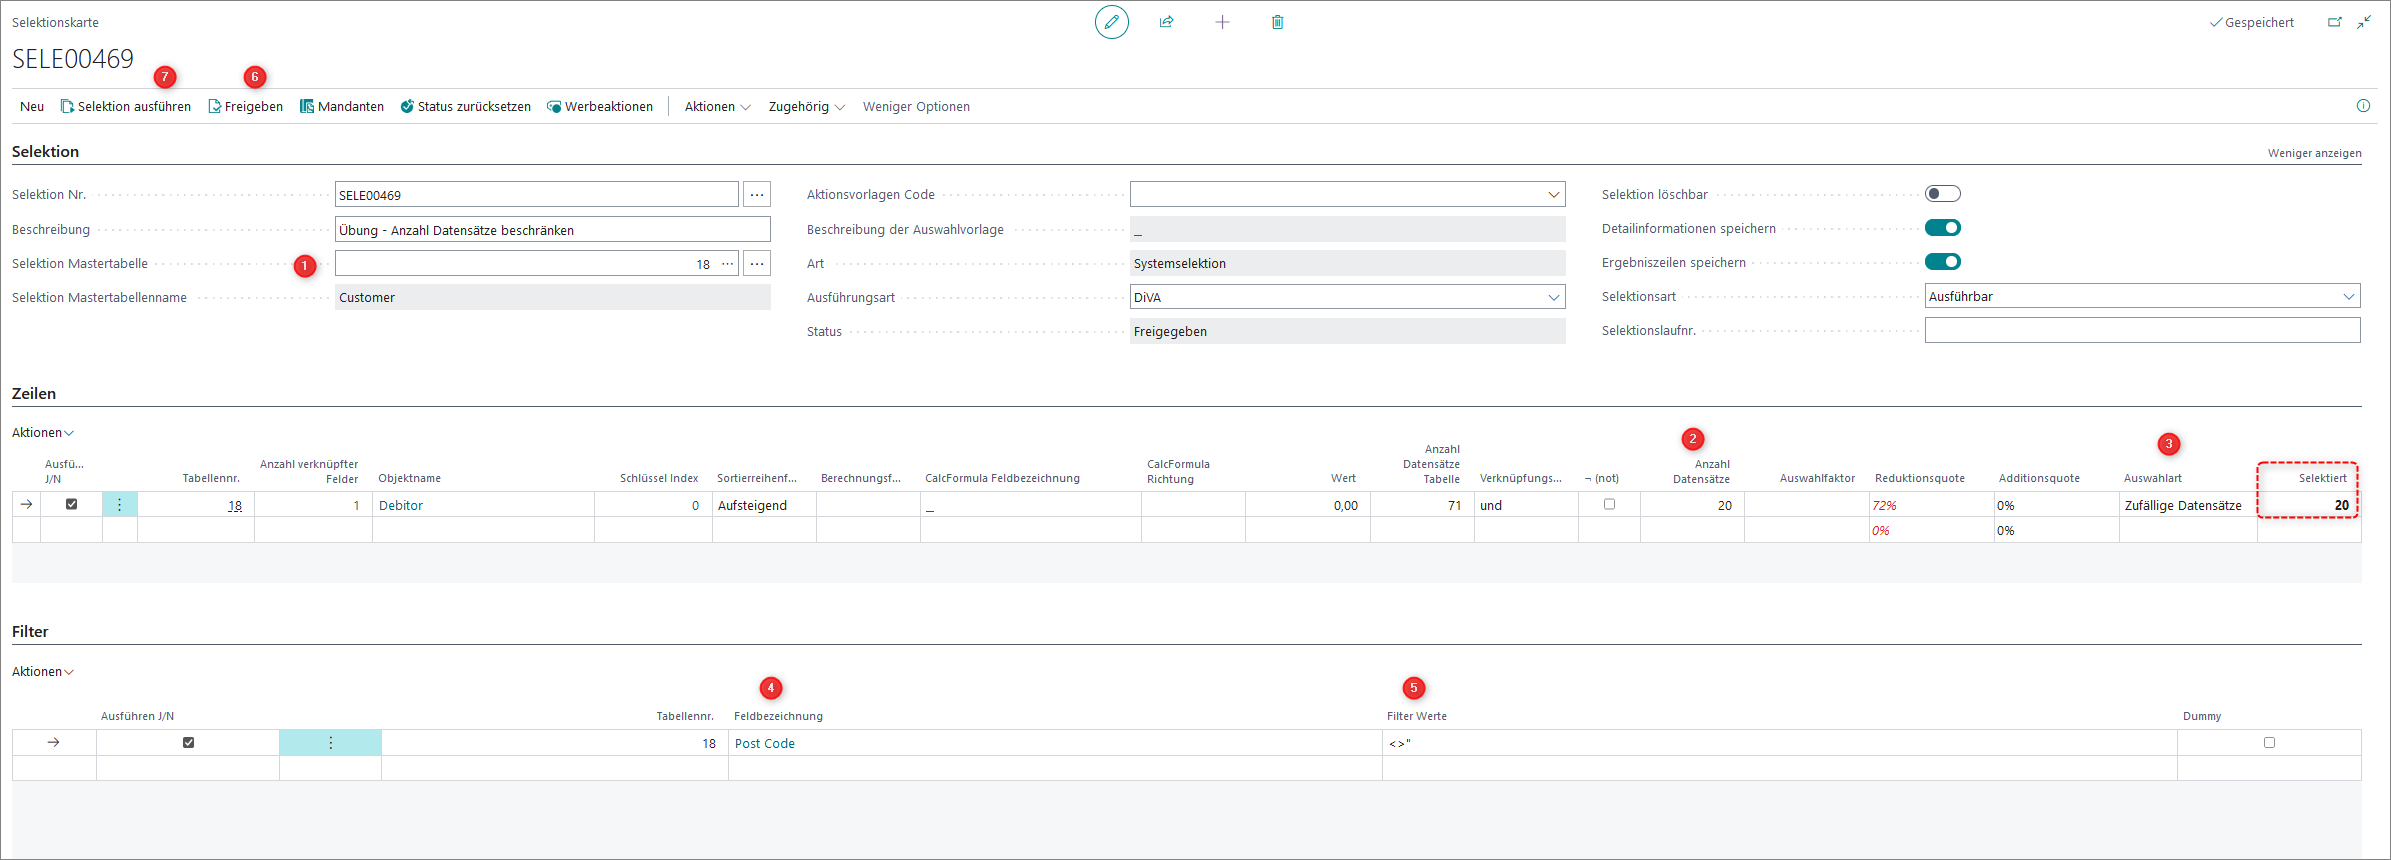Run selection via Selektion ausführen
This screenshot has height=860, width=2391.
(x=126, y=106)
